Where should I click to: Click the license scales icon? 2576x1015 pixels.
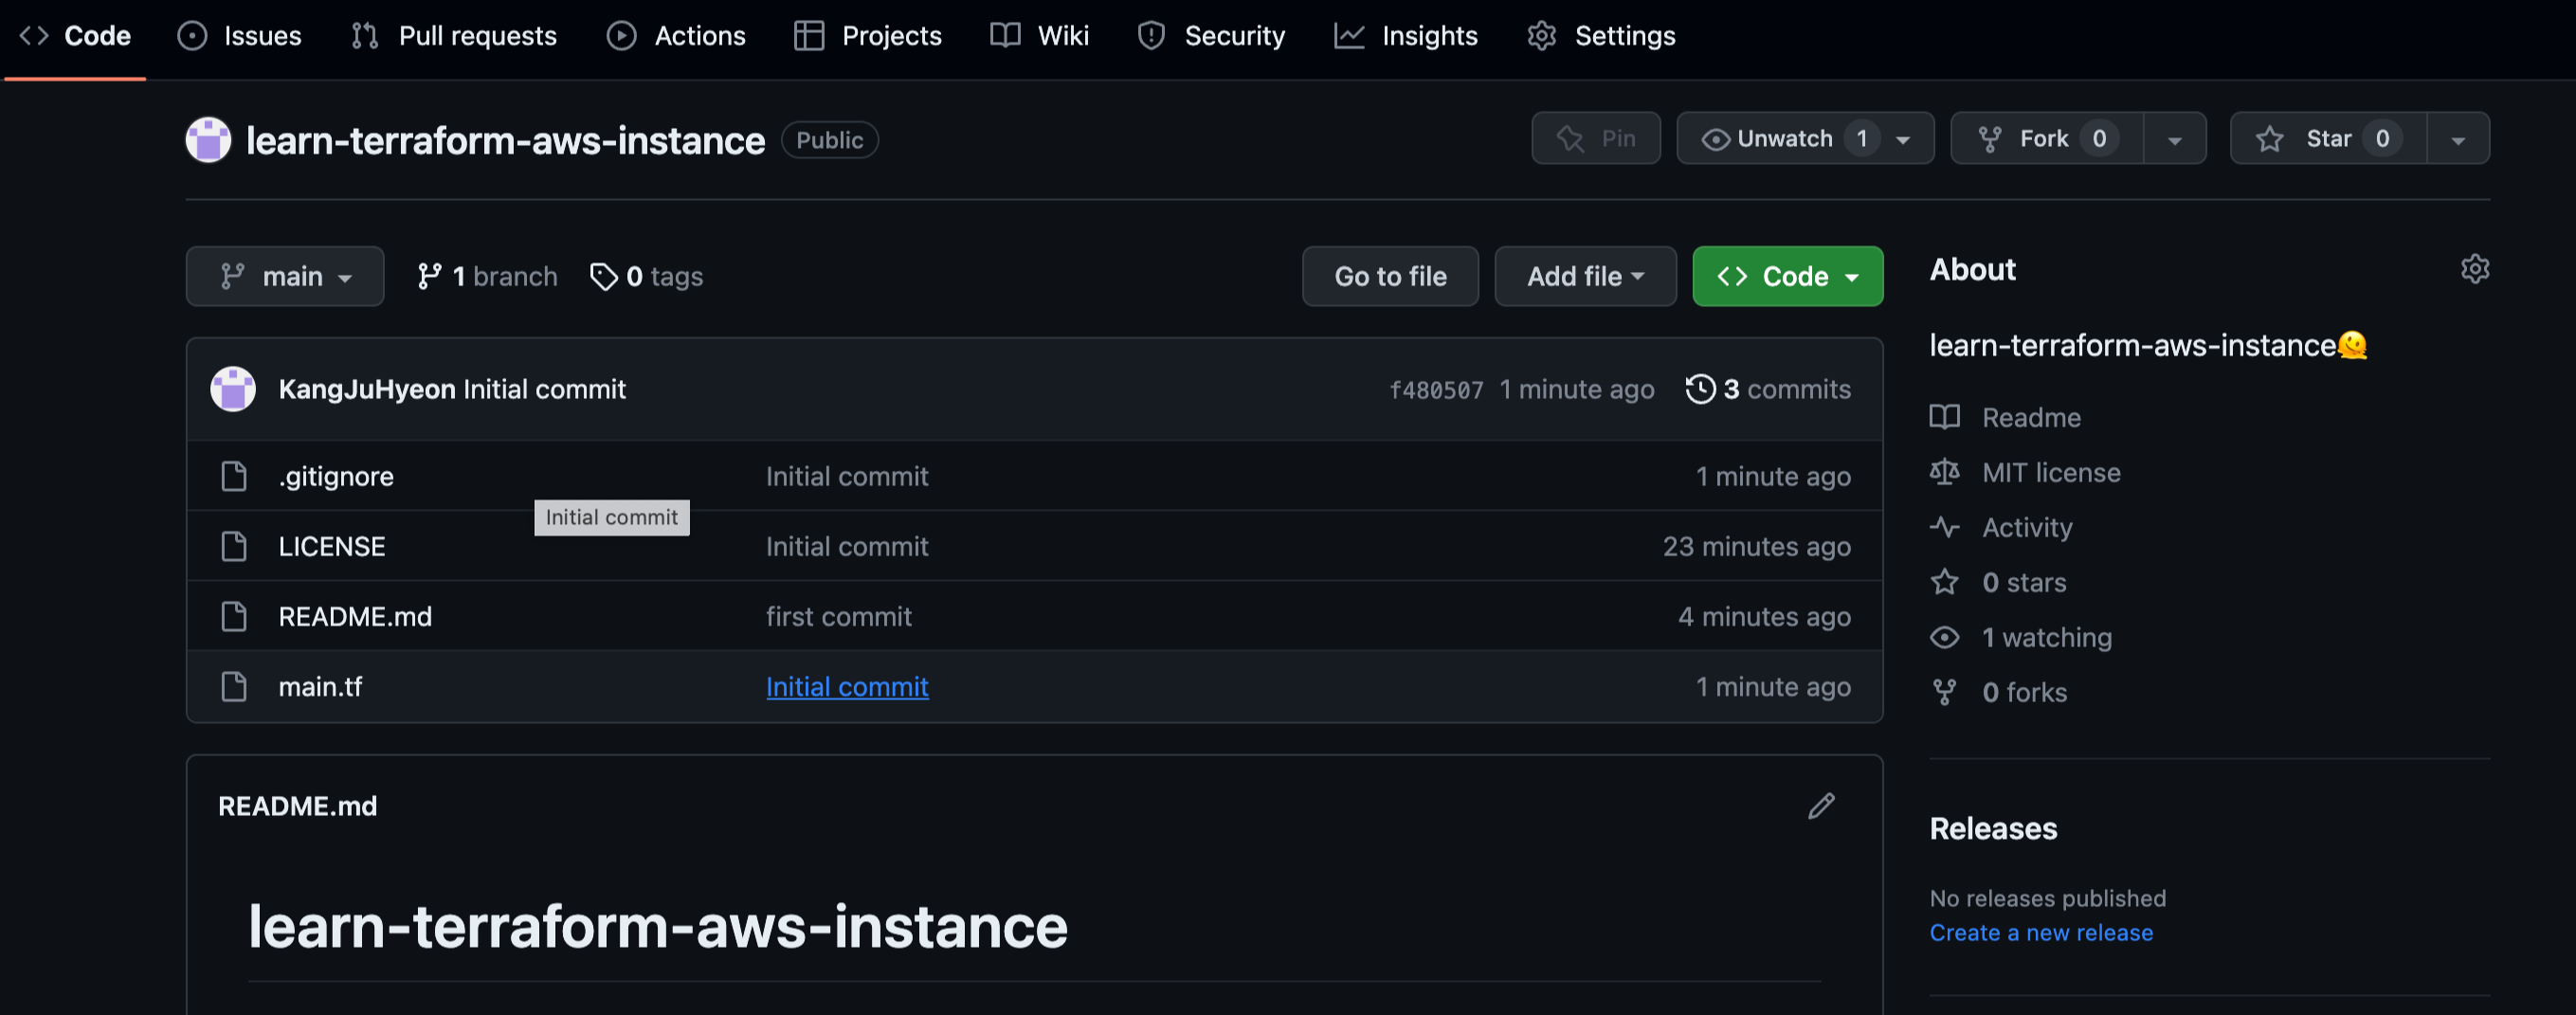click(x=1944, y=472)
